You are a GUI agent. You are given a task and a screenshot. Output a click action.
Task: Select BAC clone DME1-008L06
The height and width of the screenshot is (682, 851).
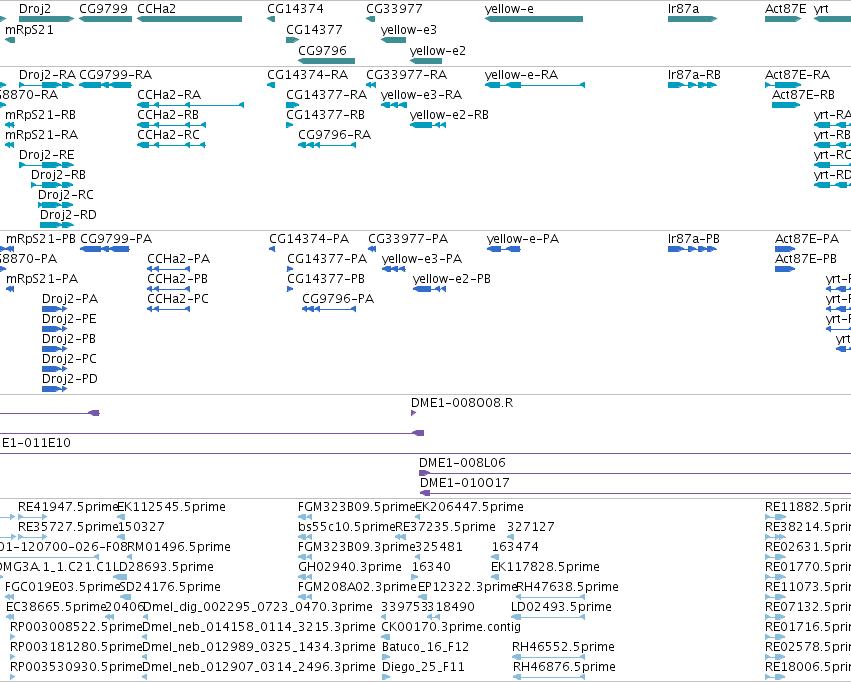pos(635,474)
